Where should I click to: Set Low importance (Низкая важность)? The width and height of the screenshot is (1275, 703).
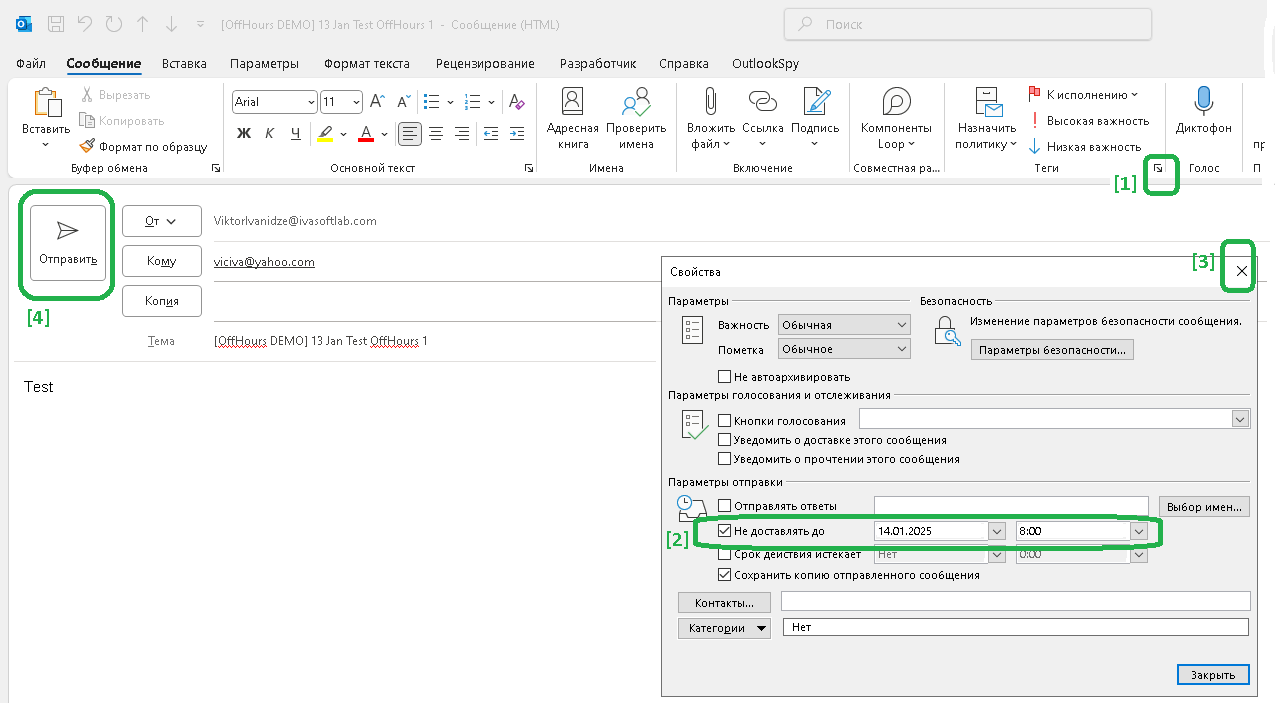pyautogui.click(x=1084, y=147)
